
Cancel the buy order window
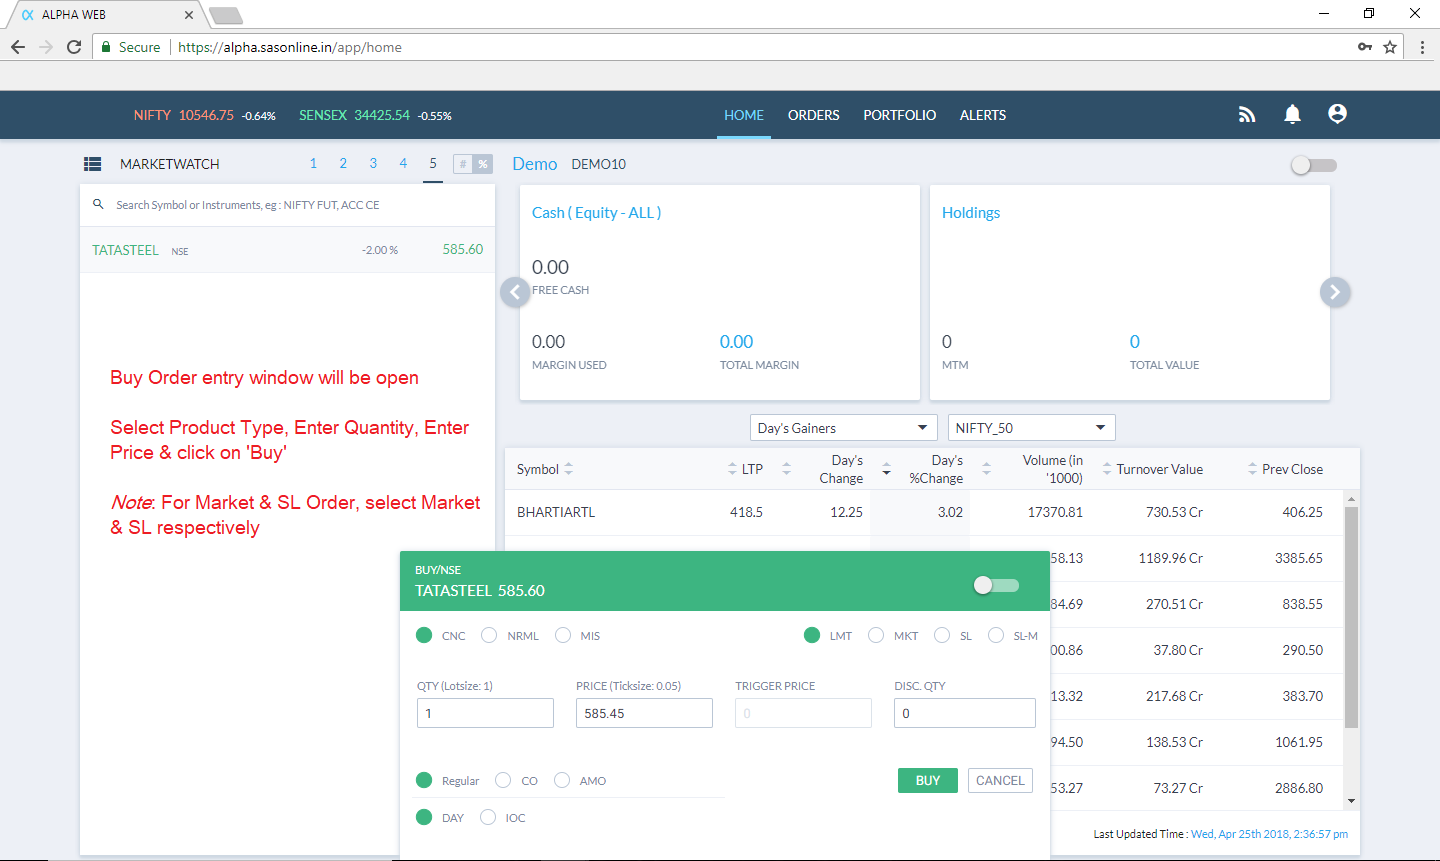point(1000,781)
